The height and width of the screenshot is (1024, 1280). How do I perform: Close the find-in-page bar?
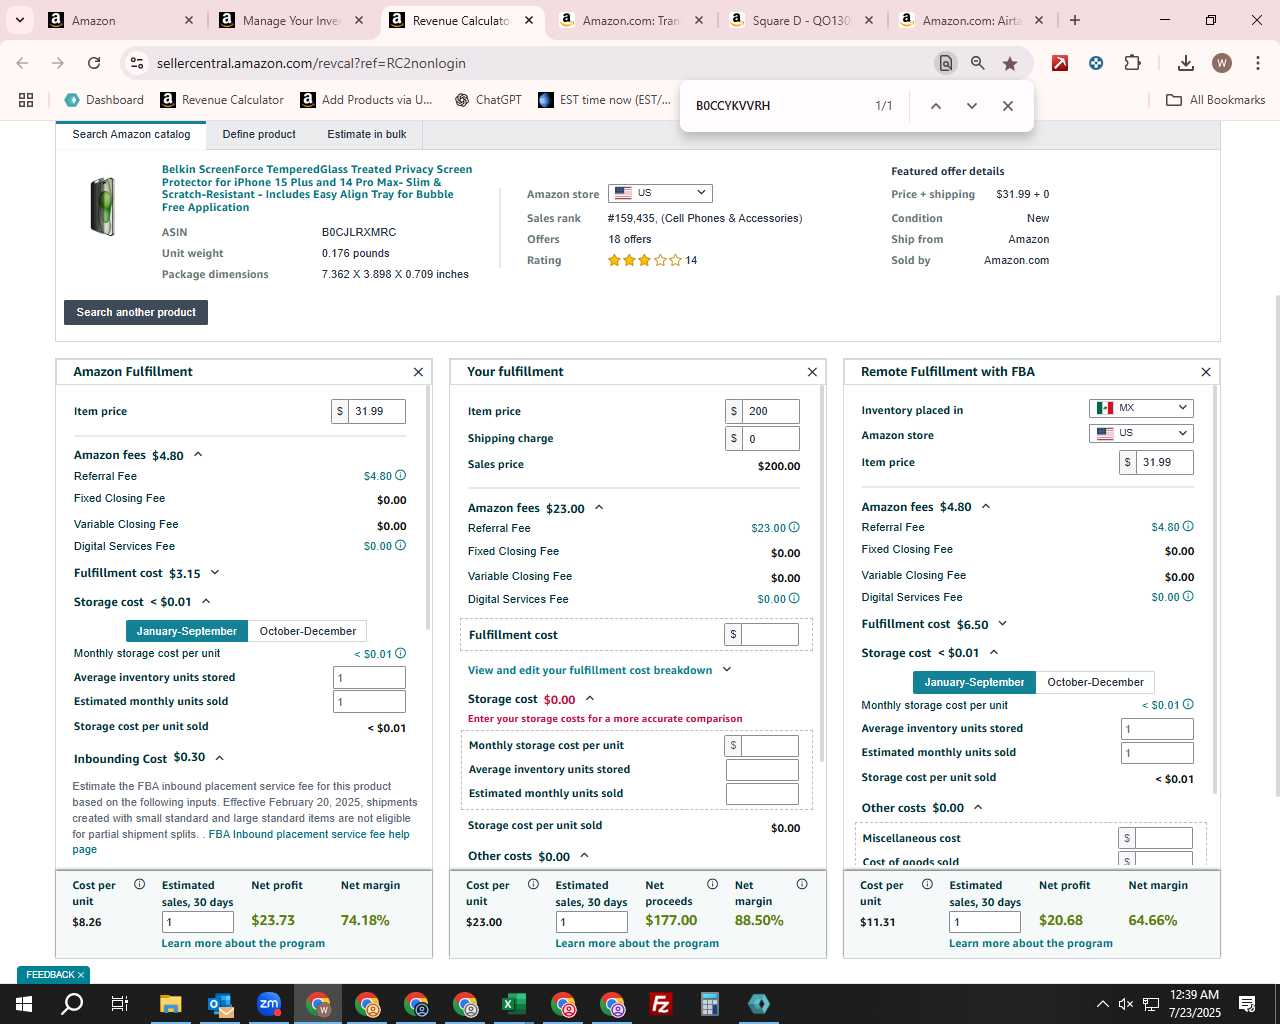1008,106
